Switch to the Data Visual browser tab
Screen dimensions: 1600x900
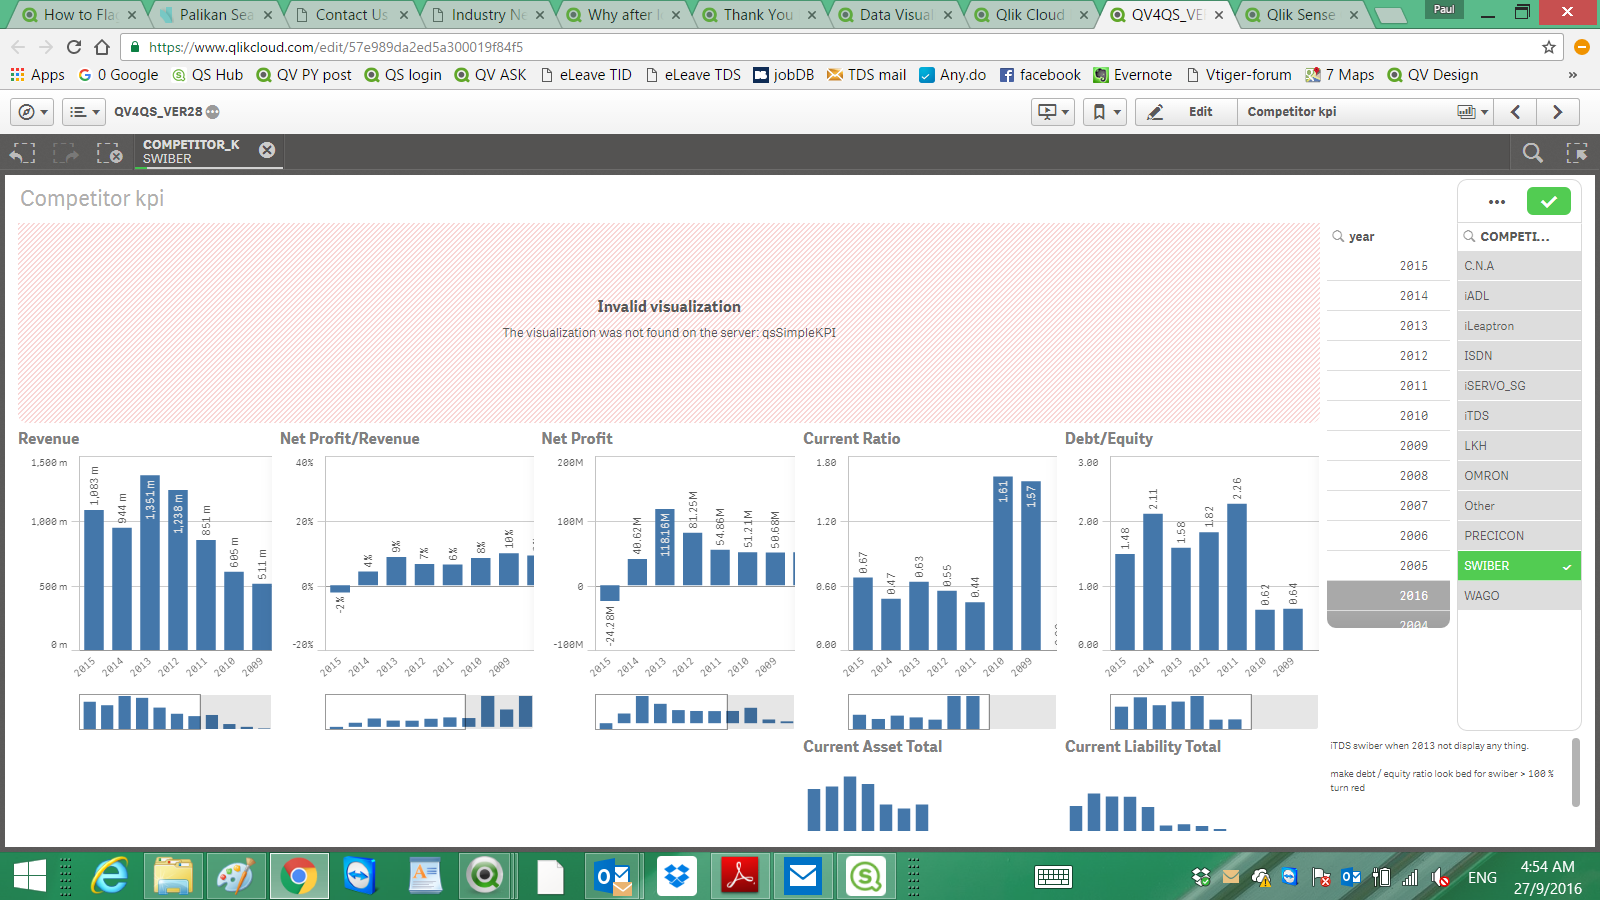pyautogui.click(x=895, y=15)
